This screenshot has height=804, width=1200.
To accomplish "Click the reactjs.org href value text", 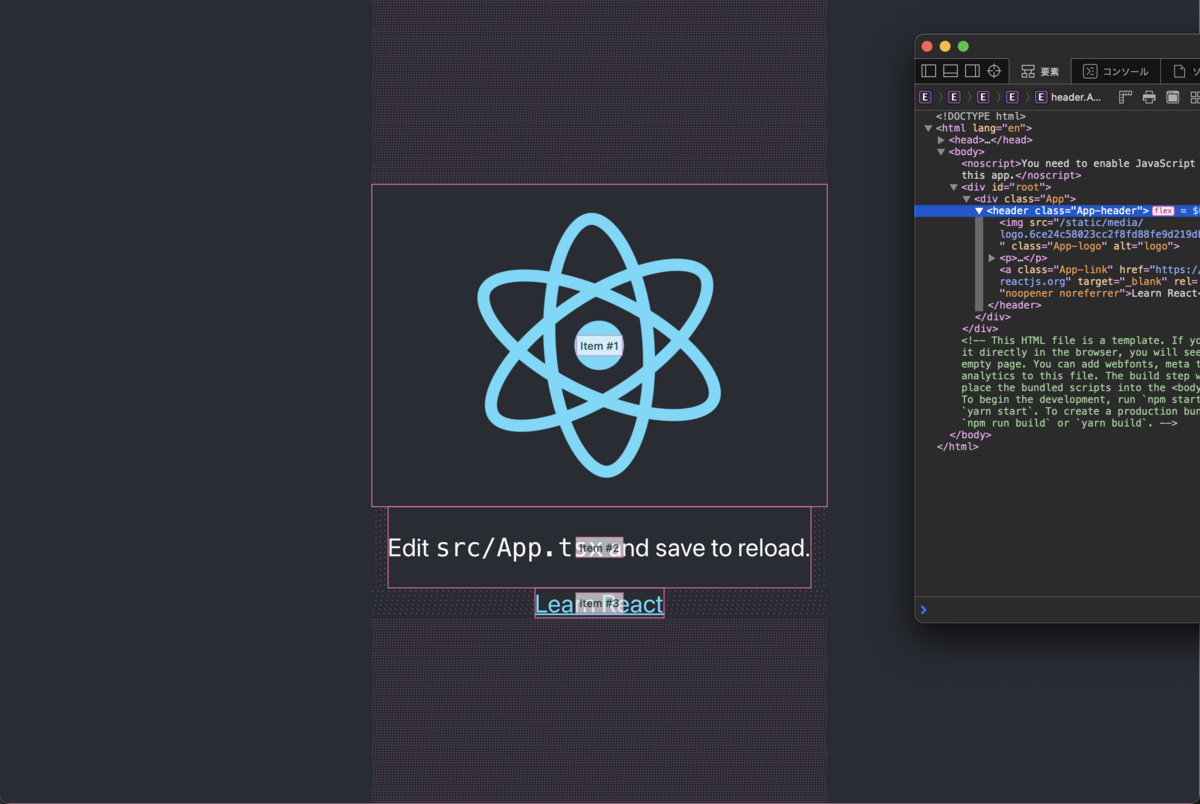I will click(1034, 281).
